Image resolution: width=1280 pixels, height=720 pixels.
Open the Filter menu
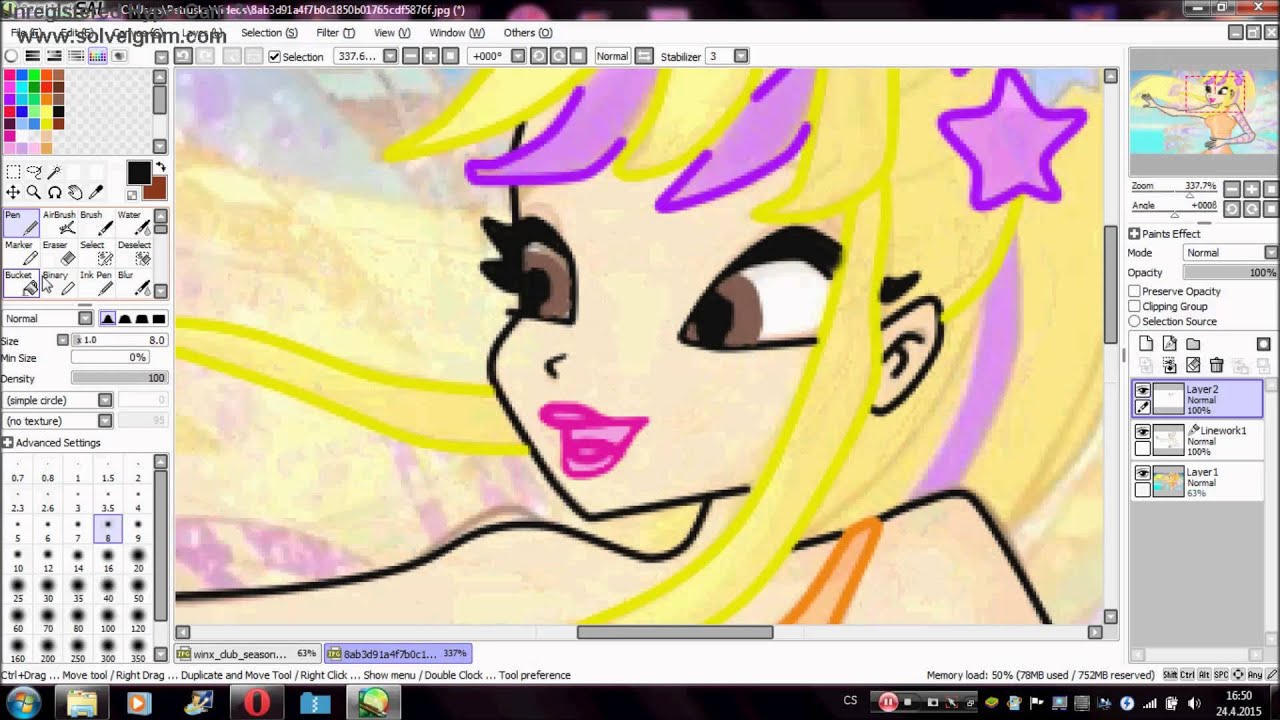tap(335, 33)
